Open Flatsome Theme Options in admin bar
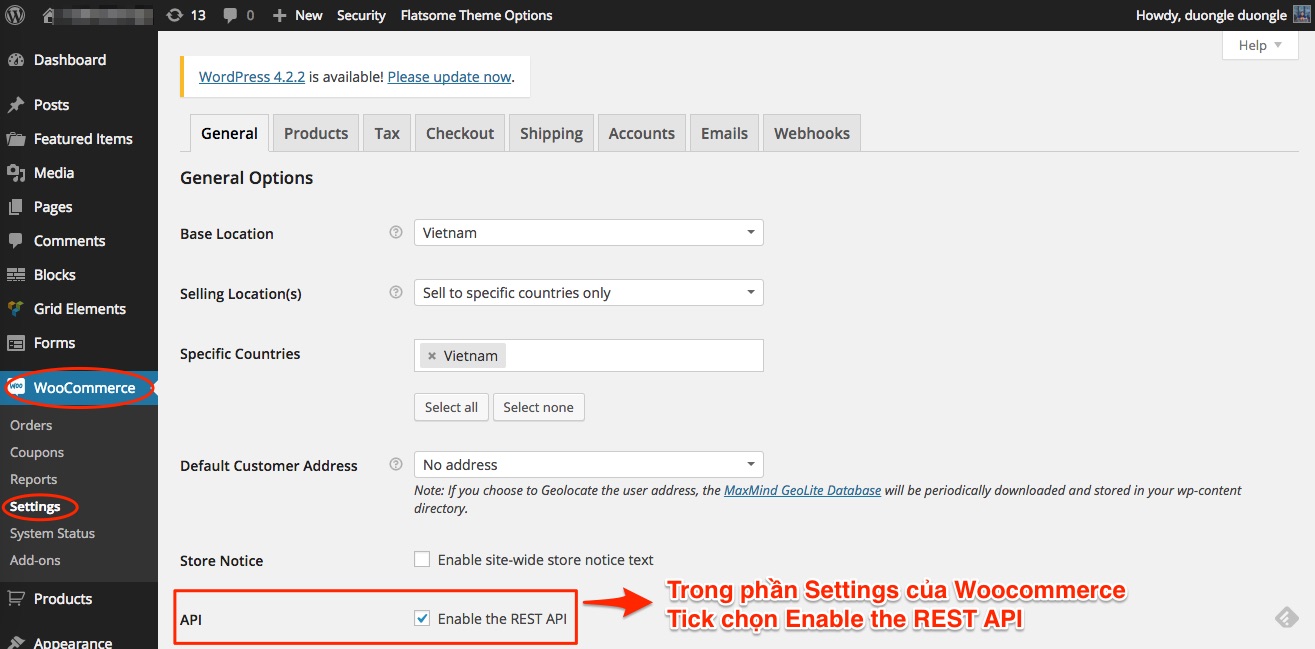Image resolution: width=1315 pixels, height=649 pixels. [476, 15]
